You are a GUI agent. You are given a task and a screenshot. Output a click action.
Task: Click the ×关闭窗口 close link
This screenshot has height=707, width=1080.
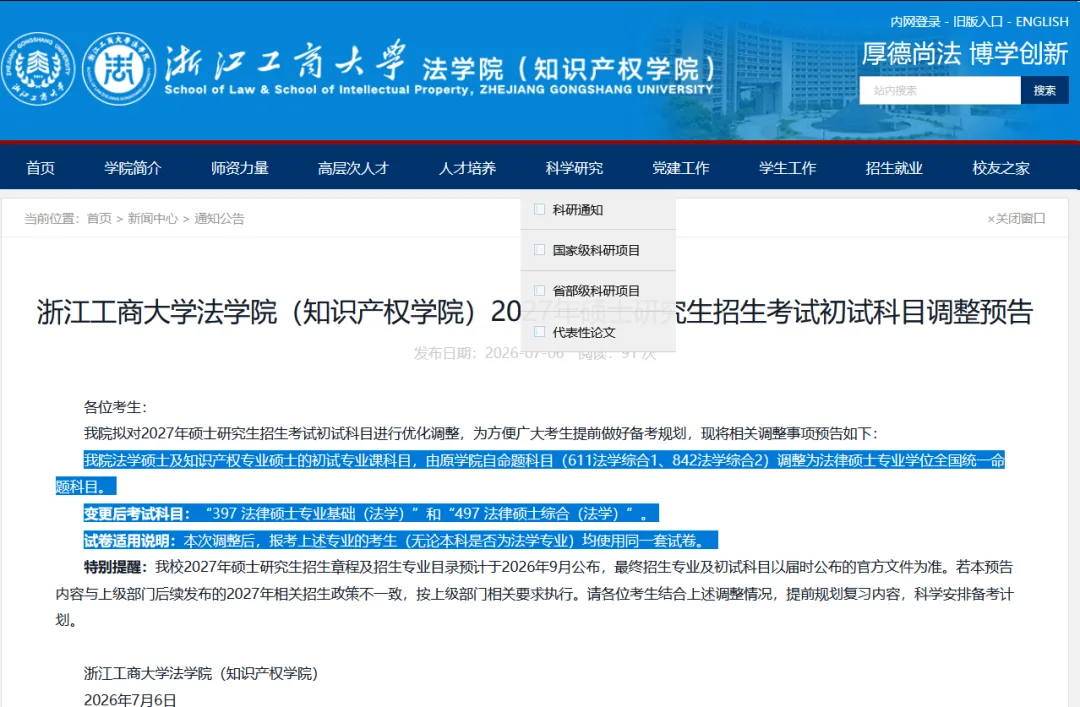point(1016,218)
